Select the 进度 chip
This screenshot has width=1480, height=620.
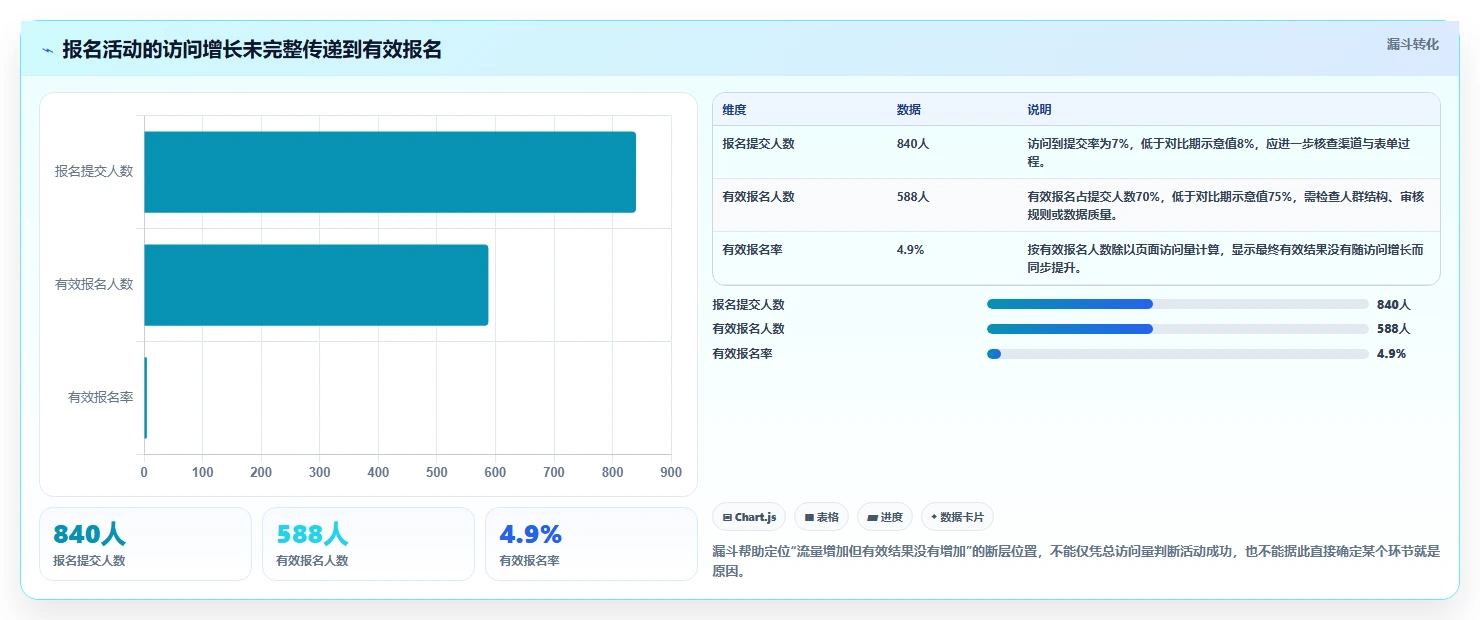885,517
